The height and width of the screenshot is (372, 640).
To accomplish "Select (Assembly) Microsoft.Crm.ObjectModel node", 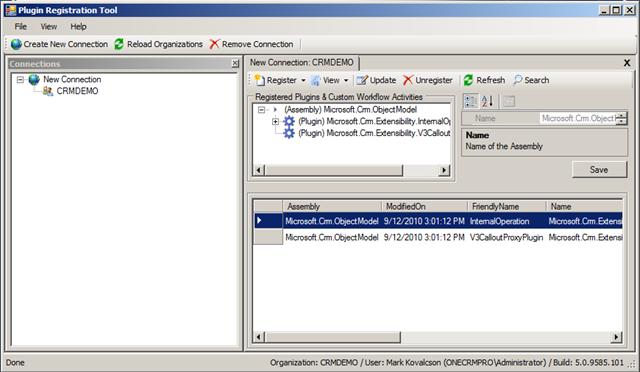I will point(351,109).
